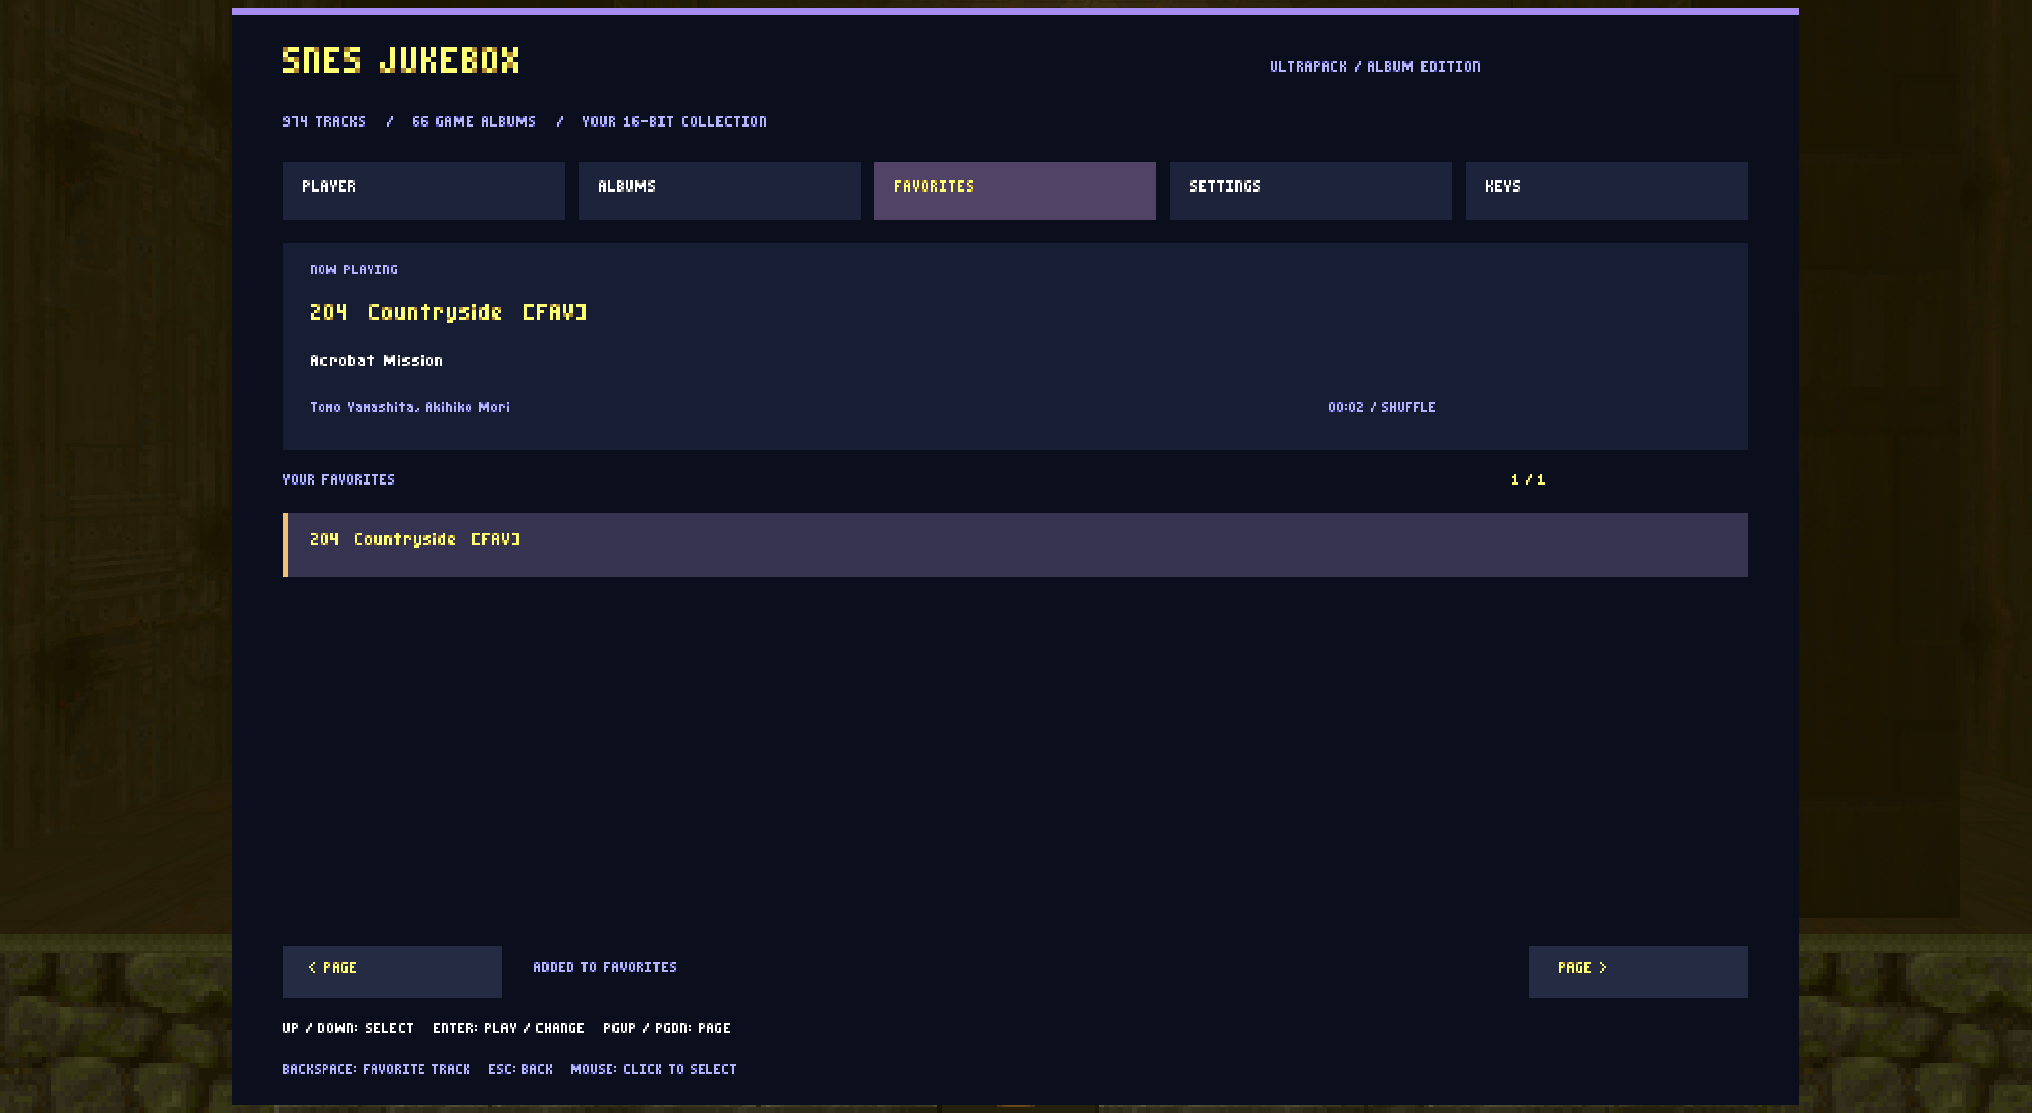Open the Keys tab
Image resolution: width=2032 pixels, height=1113 pixels.
click(1607, 191)
